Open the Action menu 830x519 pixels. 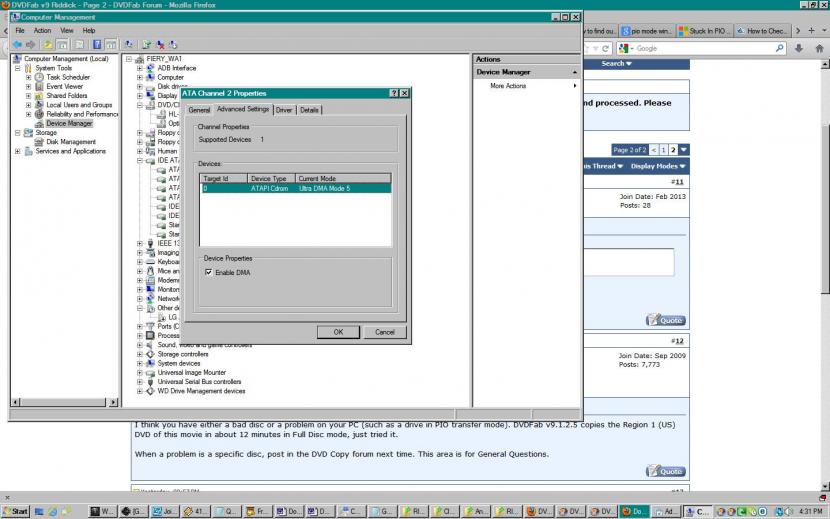[43, 30]
